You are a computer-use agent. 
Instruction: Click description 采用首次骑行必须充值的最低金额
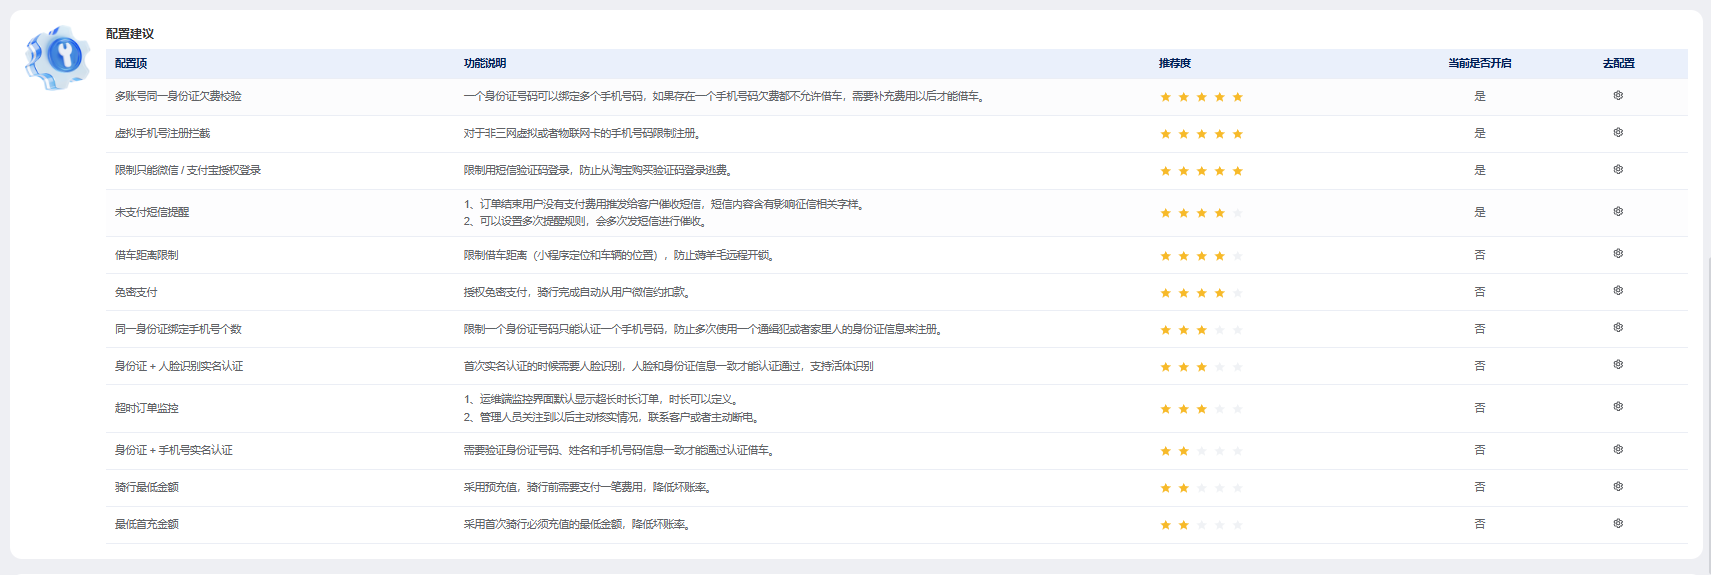point(577,525)
